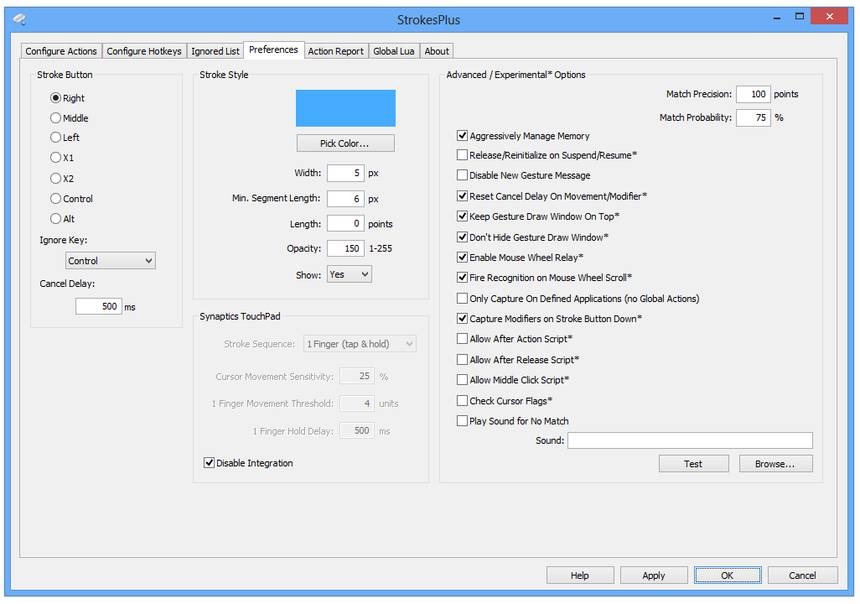This screenshot has width=860, height=604.
Task: Click the Help button
Action: 580,575
